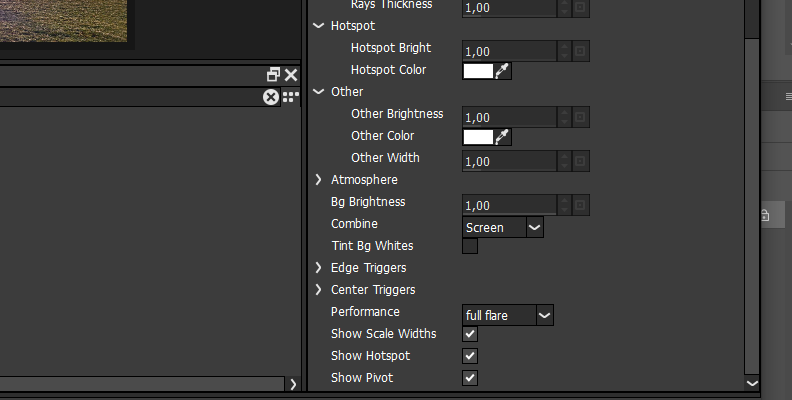This screenshot has width=792, height=400.
Task: Click the Bg Brightness stepper arrows
Action: point(564,205)
